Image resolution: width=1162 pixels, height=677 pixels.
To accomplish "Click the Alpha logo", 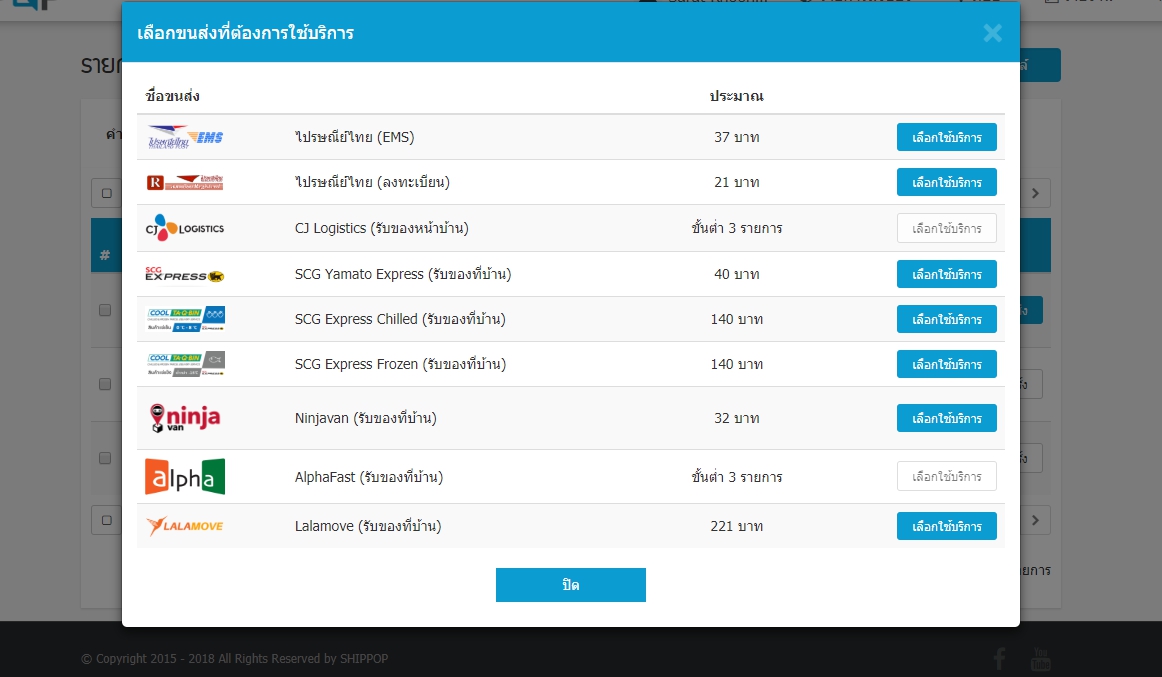I will (185, 476).
